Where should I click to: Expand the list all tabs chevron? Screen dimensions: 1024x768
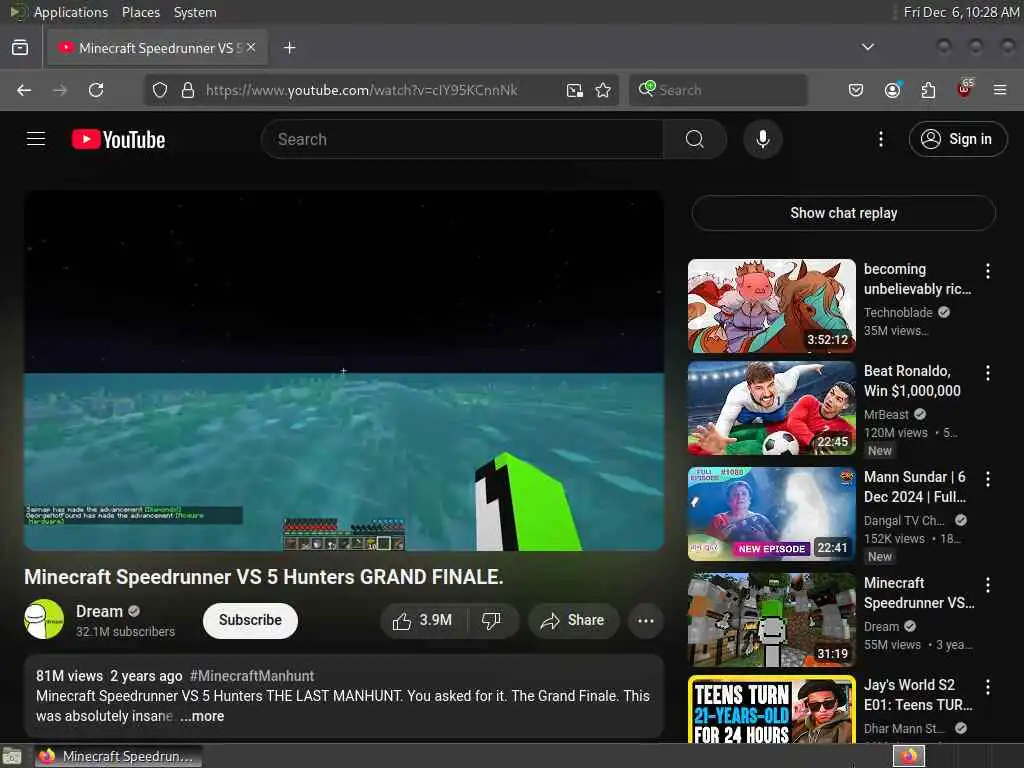point(867,47)
